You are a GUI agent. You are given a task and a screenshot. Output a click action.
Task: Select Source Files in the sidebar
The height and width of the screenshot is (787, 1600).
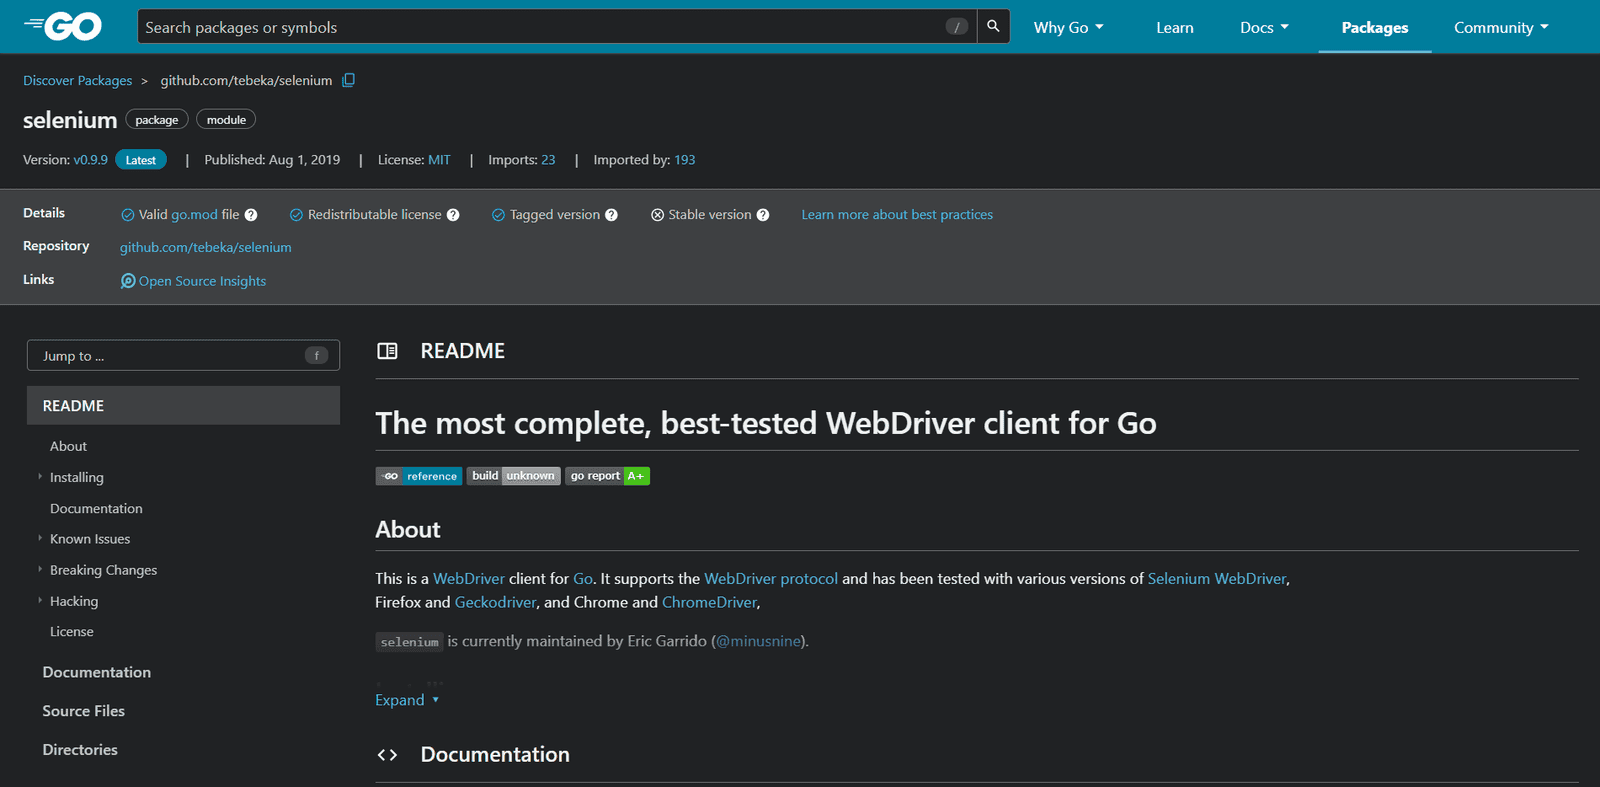pos(83,711)
